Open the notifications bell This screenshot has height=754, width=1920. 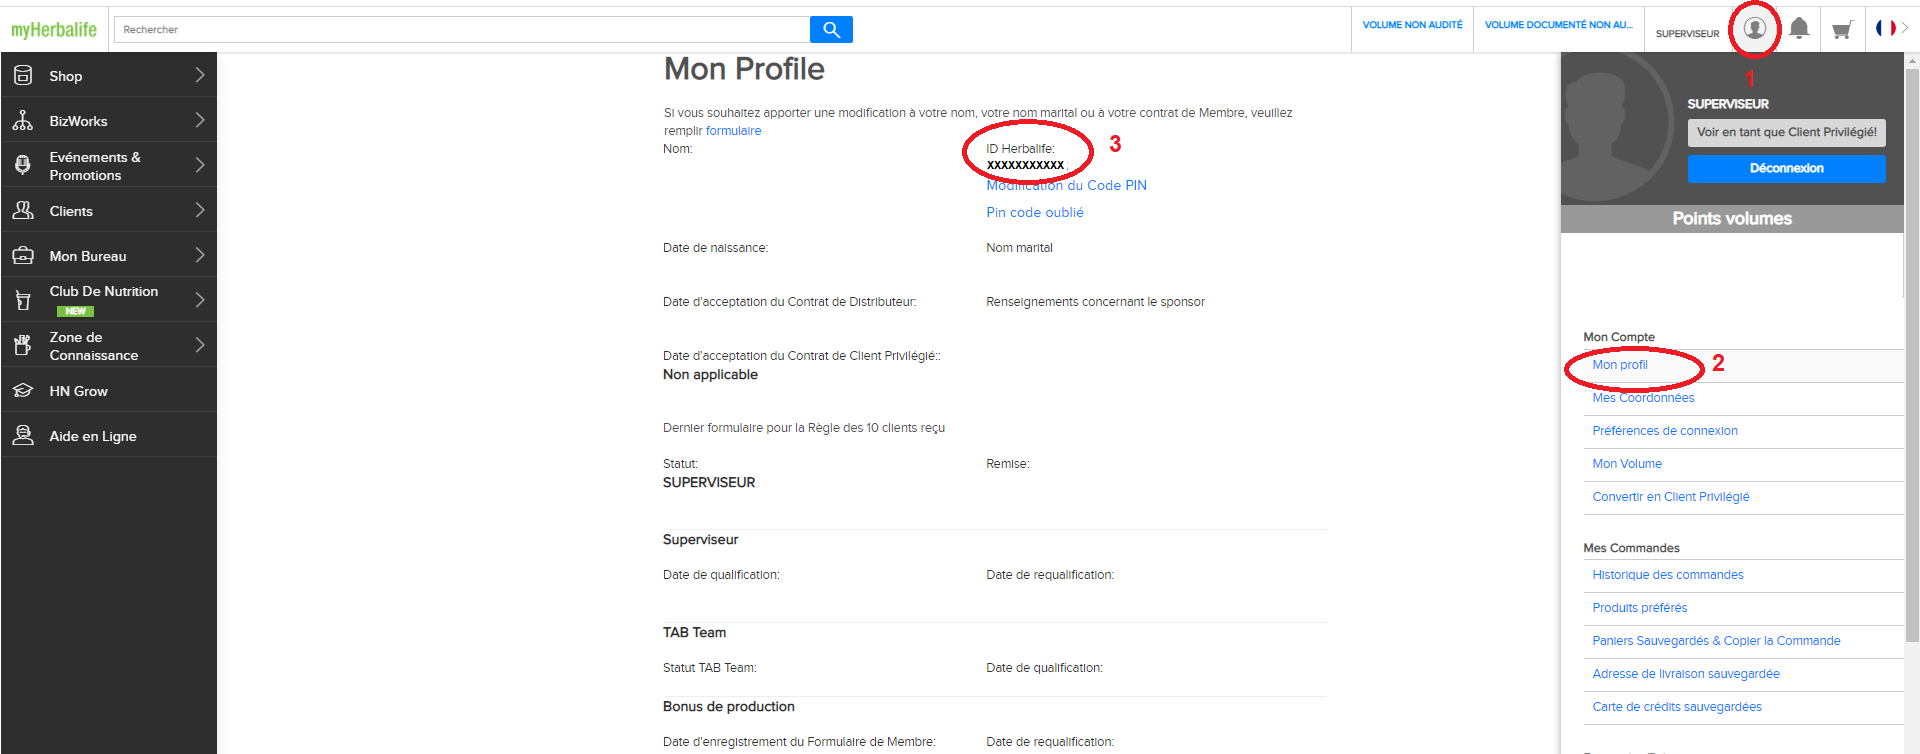tap(1799, 28)
